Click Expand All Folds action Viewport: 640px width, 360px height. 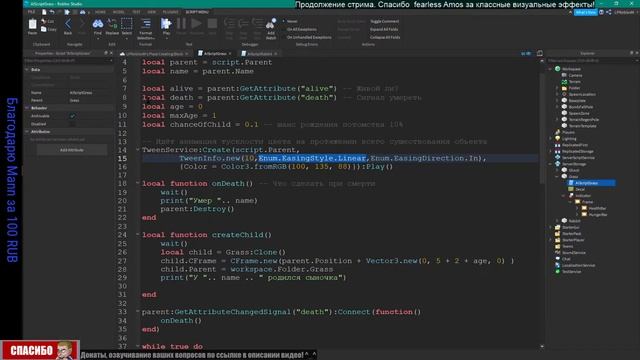click(384, 29)
